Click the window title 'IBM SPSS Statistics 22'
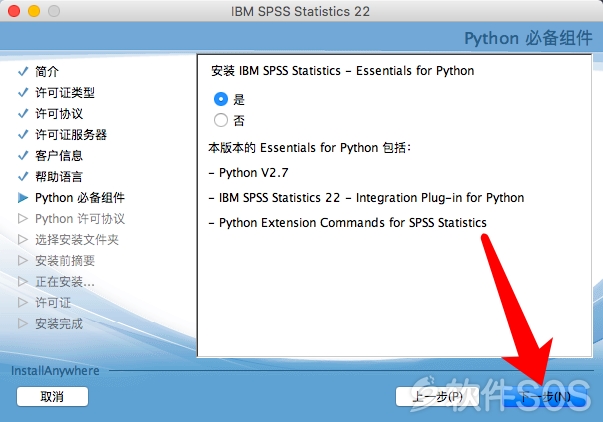 (x=300, y=11)
